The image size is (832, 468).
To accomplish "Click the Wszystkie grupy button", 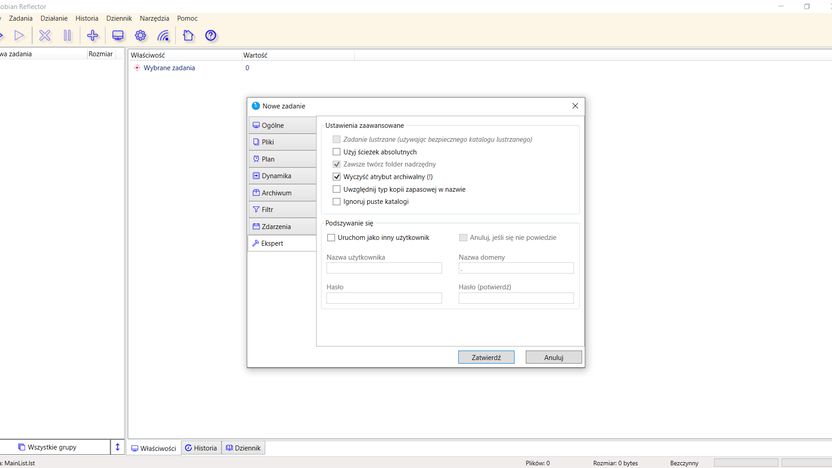I will (x=55, y=447).
